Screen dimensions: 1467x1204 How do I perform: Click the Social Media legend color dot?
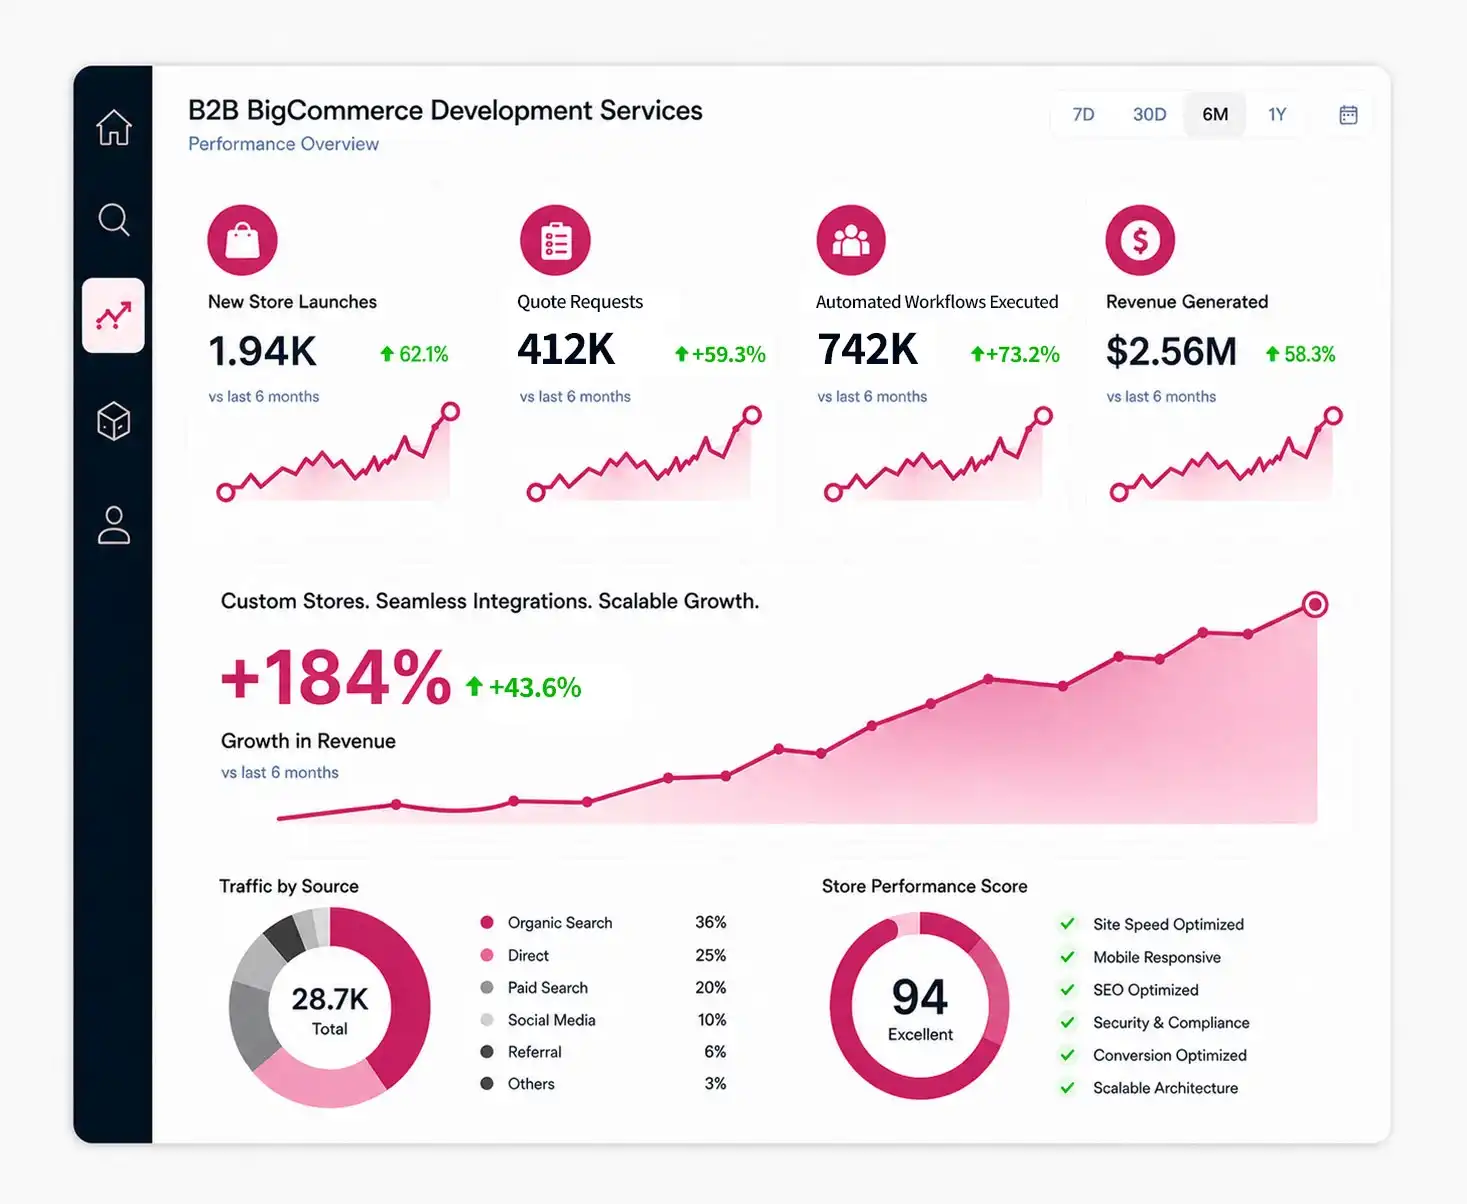(x=487, y=1019)
